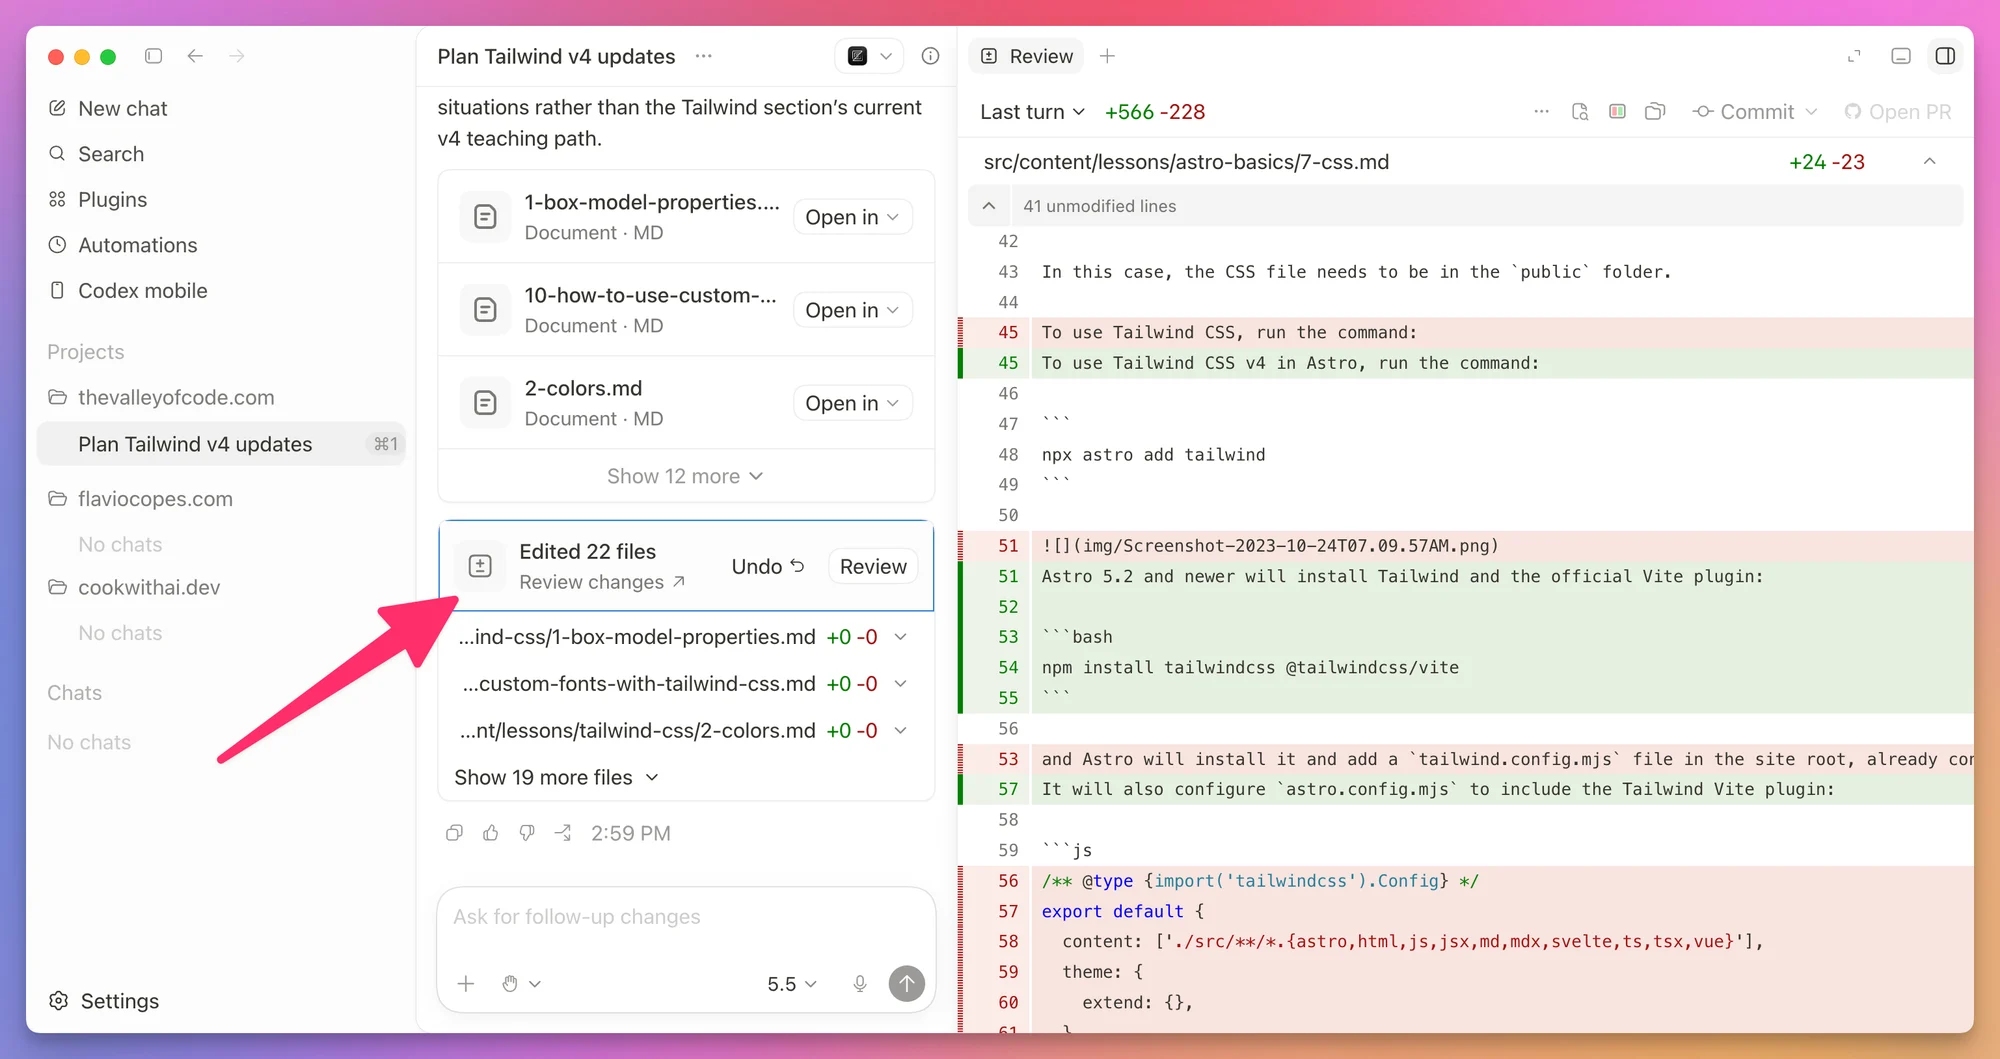This screenshot has height=1059, width=2000.
Task: Click the plus attach icon in composer
Action: pos(466,984)
